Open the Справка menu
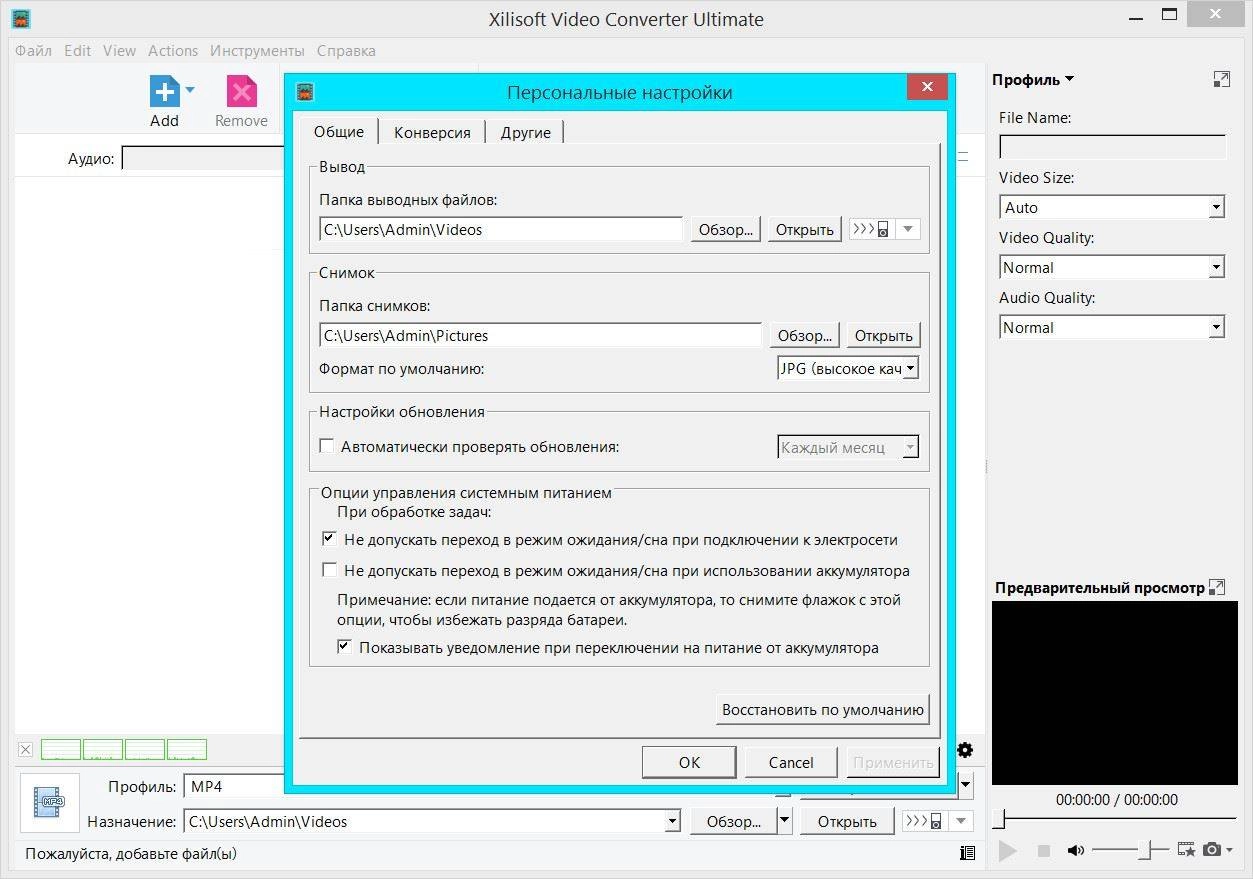 [x=346, y=50]
